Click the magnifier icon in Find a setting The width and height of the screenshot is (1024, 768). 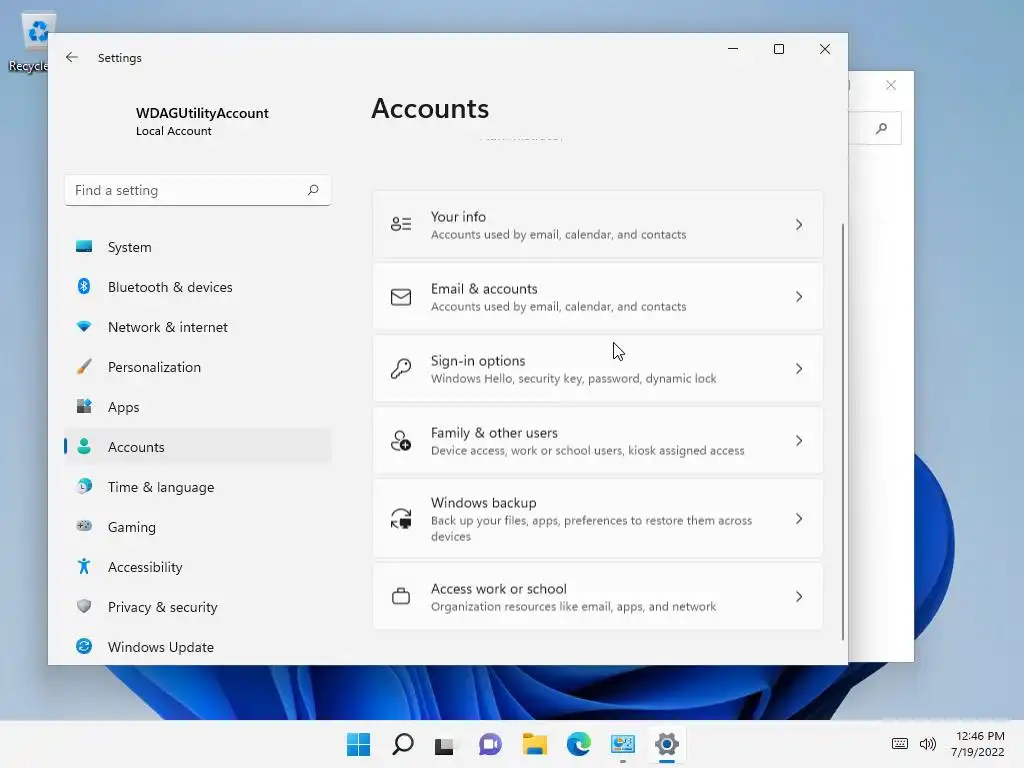pyautogui.click(x=313, y=190)
